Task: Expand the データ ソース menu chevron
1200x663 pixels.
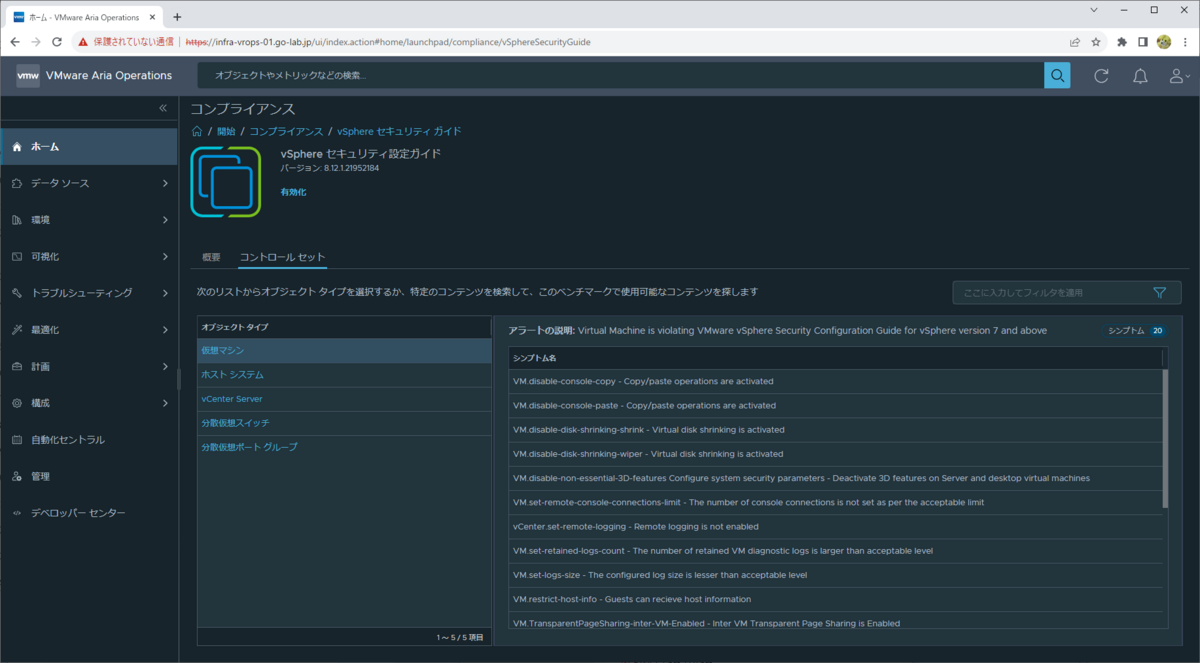Action: click(x=165, y=183)
